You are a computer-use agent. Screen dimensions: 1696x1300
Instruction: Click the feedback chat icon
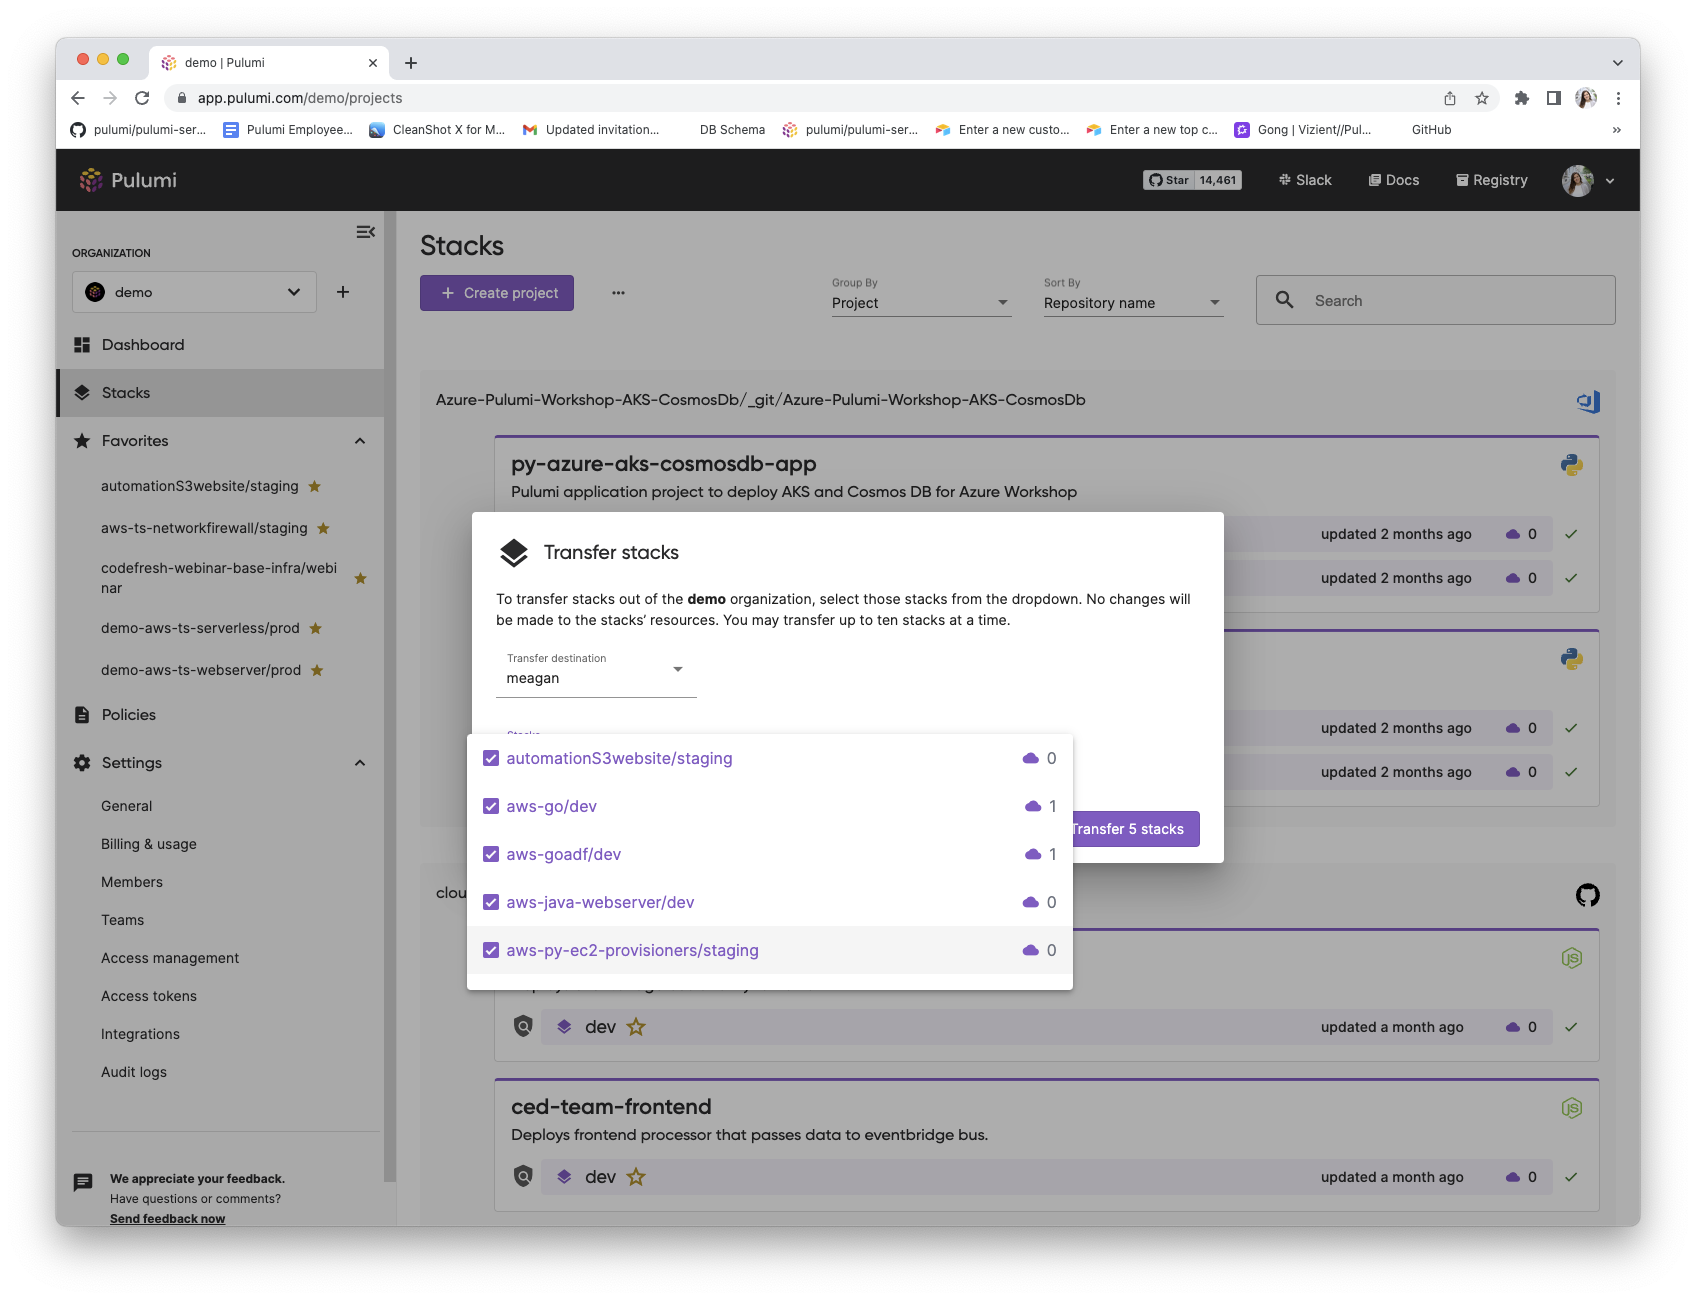pyautogui.click(x=83, y=1183)
